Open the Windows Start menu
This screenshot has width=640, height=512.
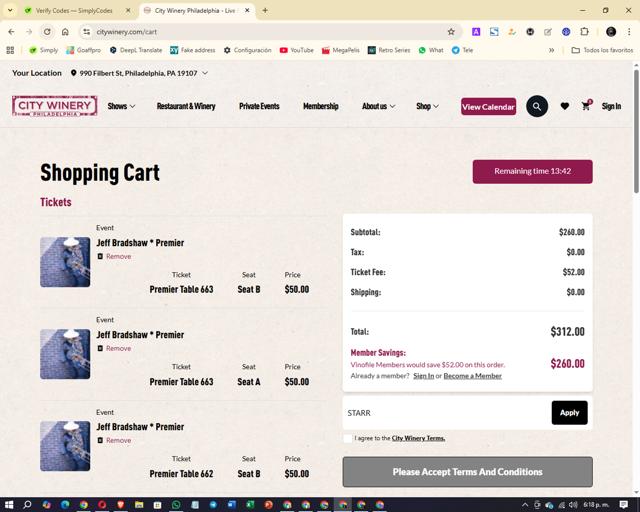(9, 505)
